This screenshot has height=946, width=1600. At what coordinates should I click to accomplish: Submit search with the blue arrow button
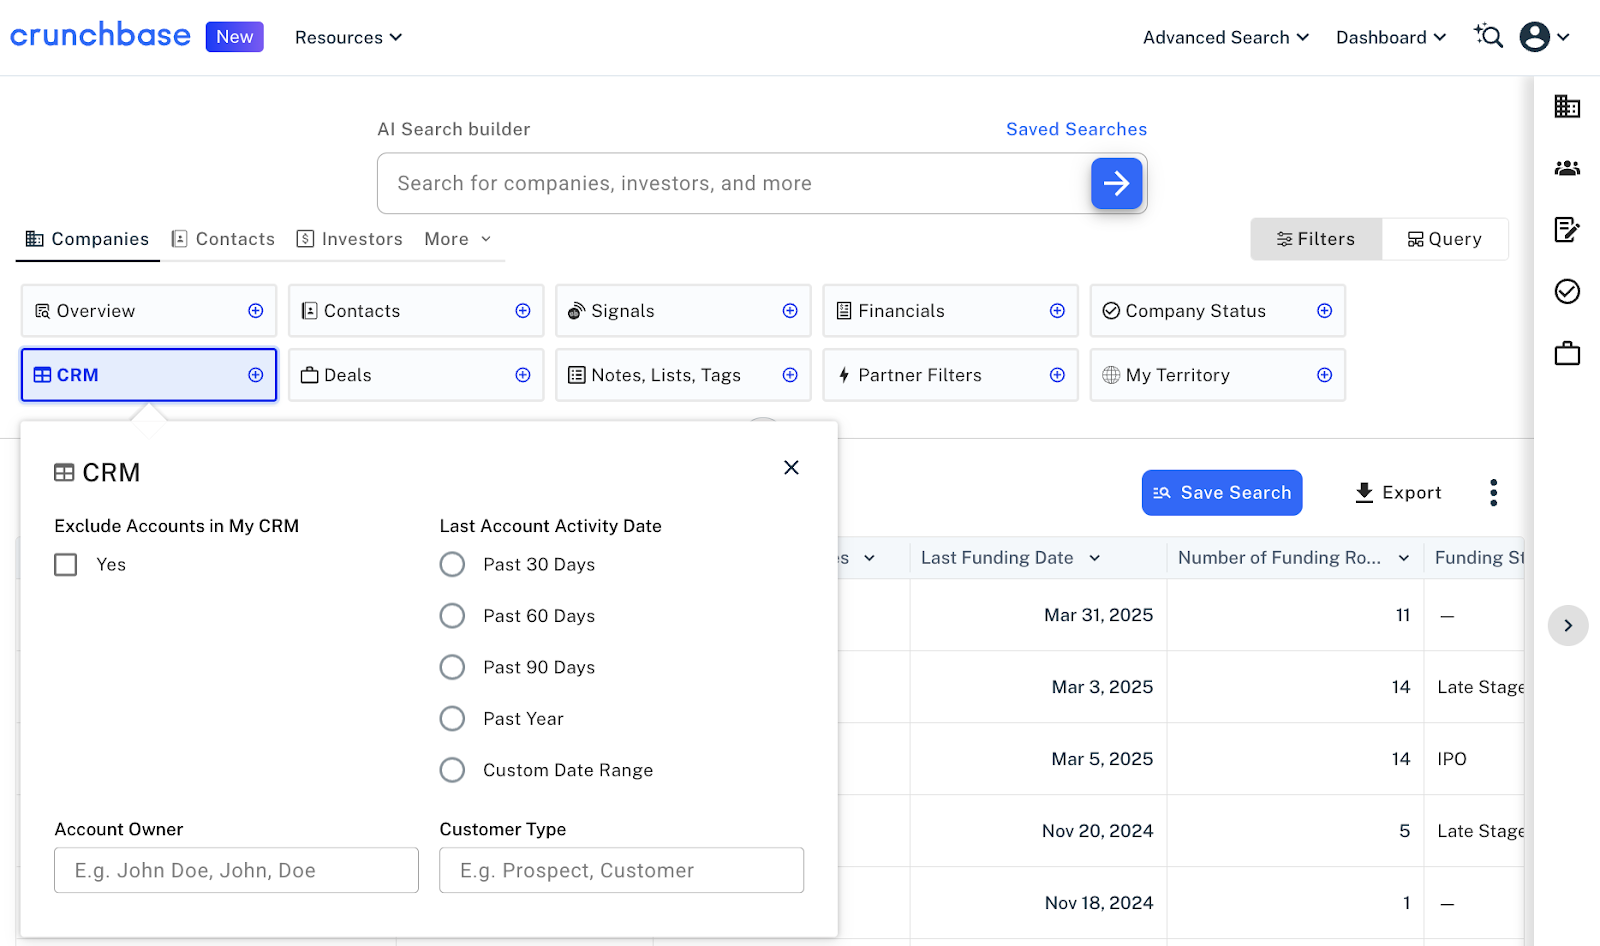click(1116, 183)
